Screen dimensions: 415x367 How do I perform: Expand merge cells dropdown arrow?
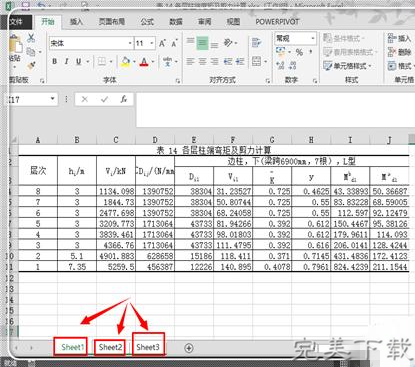pyautogui.click(x=266, y=62)
